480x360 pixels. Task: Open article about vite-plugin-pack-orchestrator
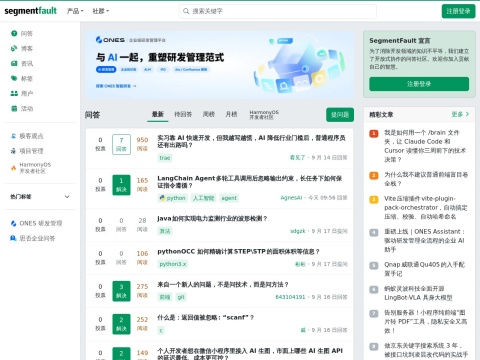point(426,207)
